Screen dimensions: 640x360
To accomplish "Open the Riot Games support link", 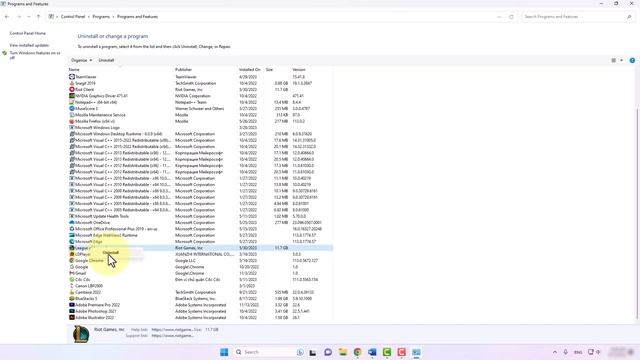I will pyautogui.click(x=173, y=336).
